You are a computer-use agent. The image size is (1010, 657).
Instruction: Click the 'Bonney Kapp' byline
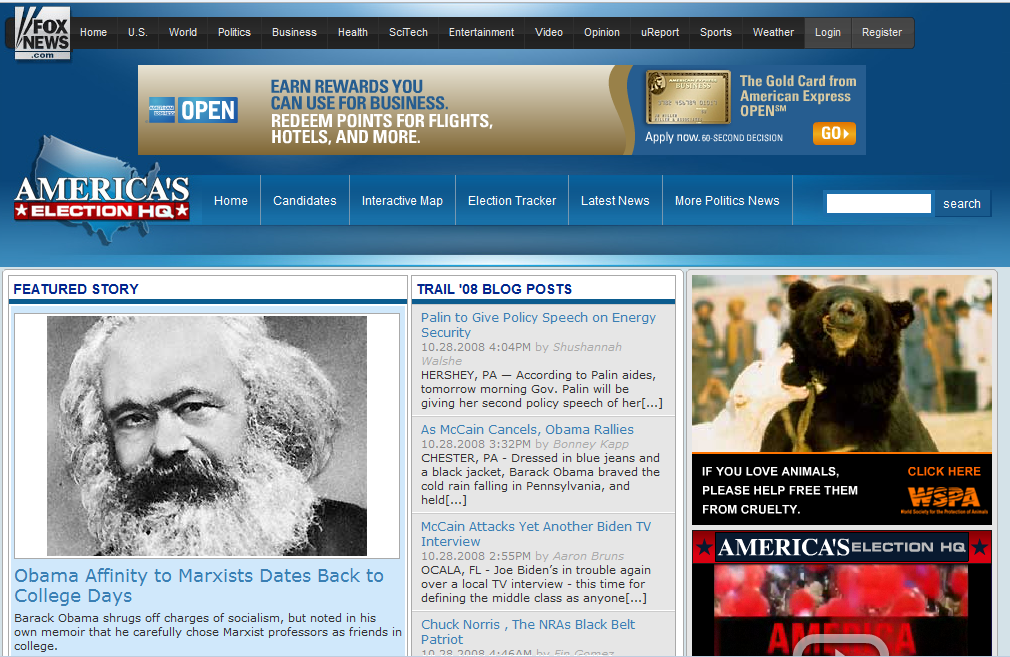tap(591, 444)
